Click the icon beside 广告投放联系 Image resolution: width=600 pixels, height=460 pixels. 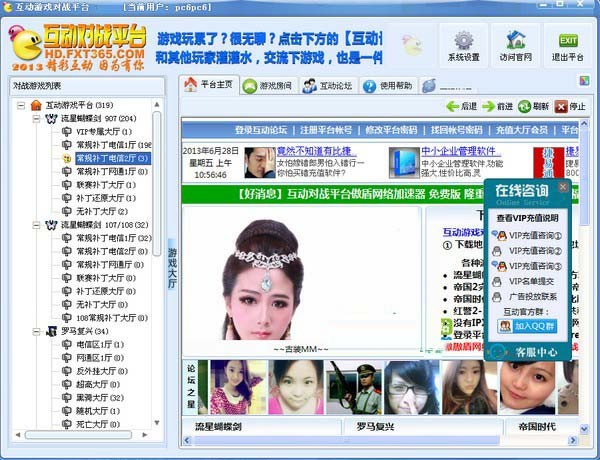[497, 297]
